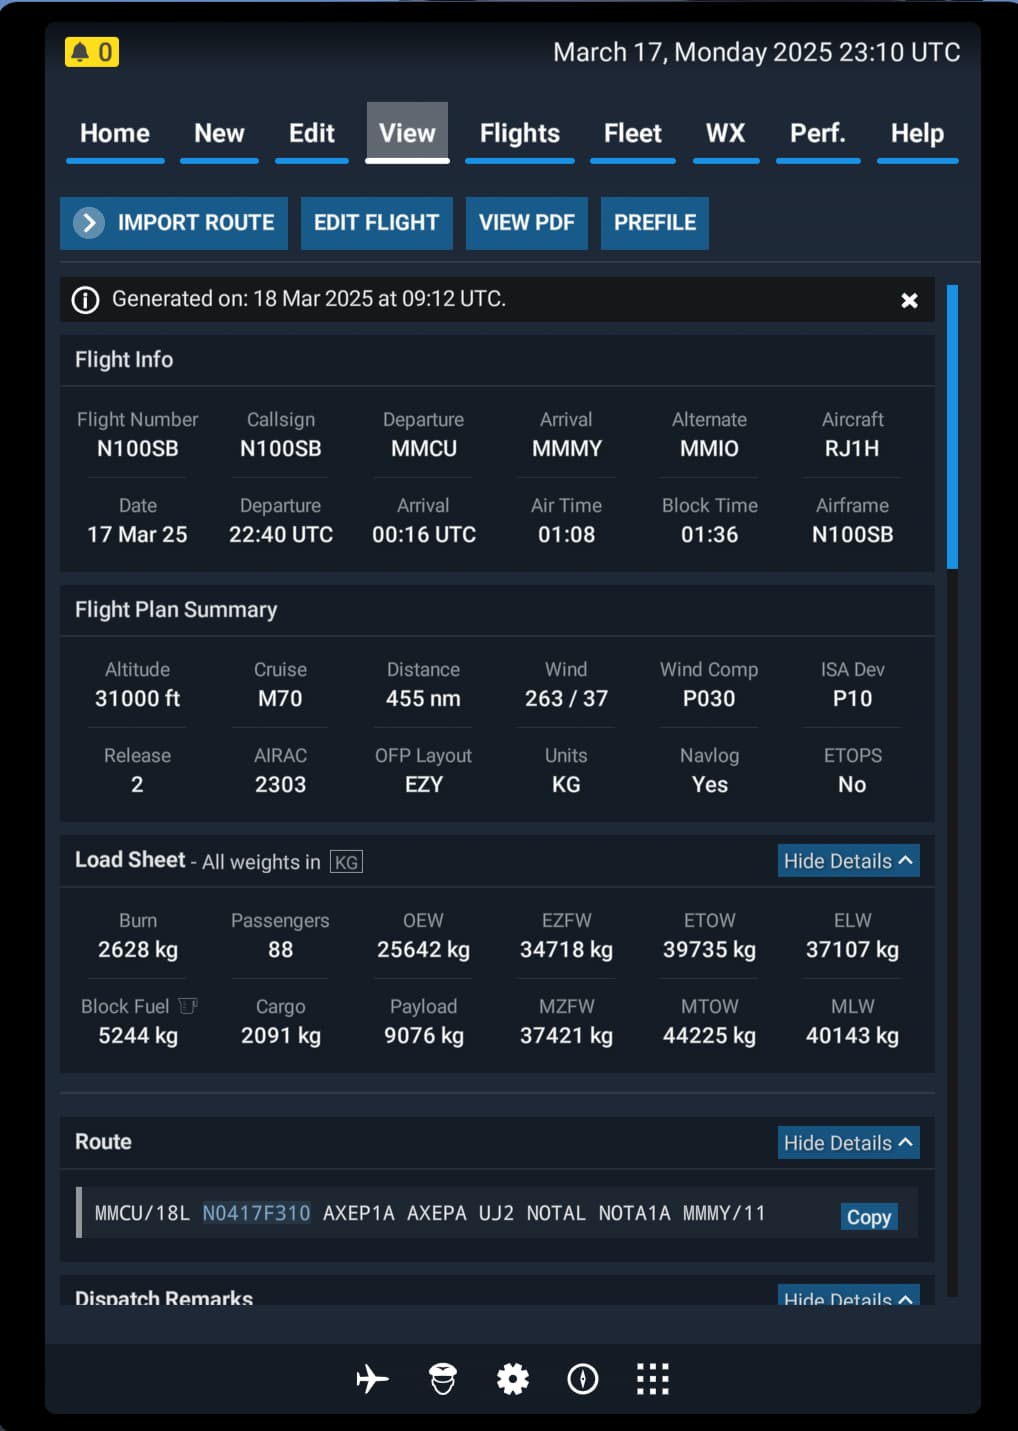Click the date and time header text
The height and width of the screenshot is (1431, 1018).
(x=757, y=52)
